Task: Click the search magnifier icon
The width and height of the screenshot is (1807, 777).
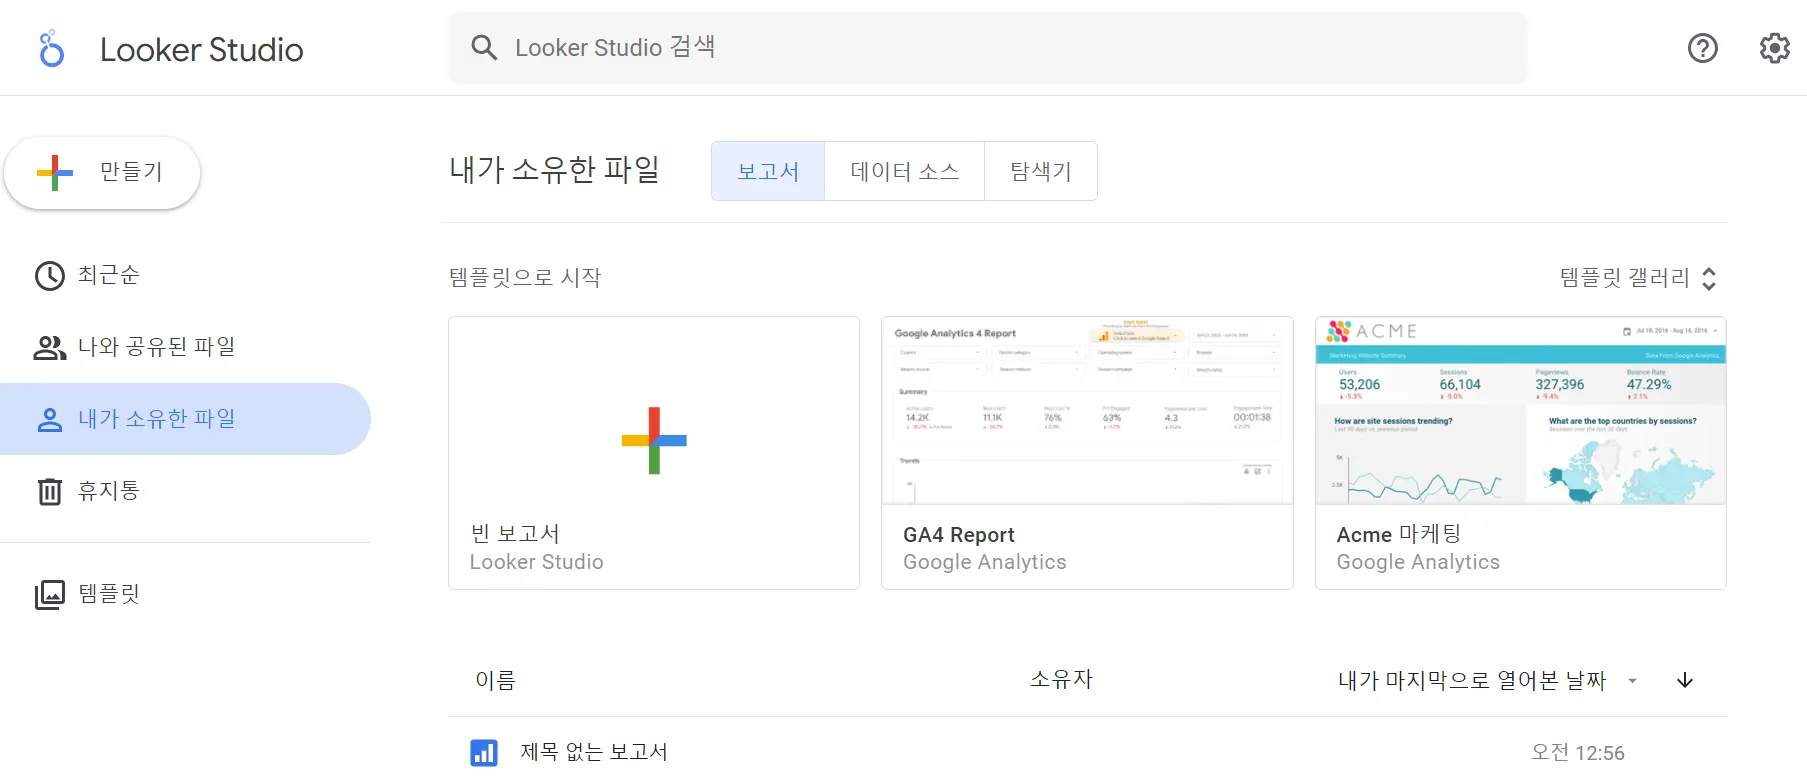Action: point(484,48)
